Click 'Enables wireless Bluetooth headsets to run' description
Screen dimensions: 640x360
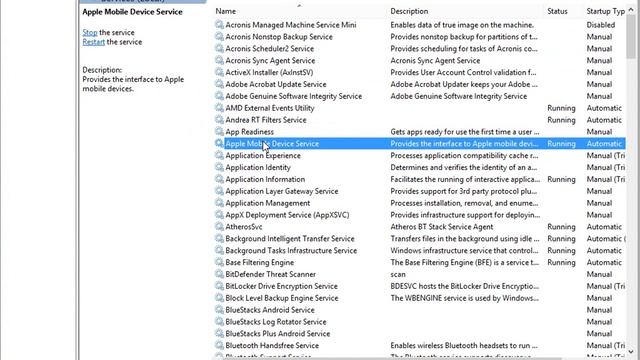[464, 345]
